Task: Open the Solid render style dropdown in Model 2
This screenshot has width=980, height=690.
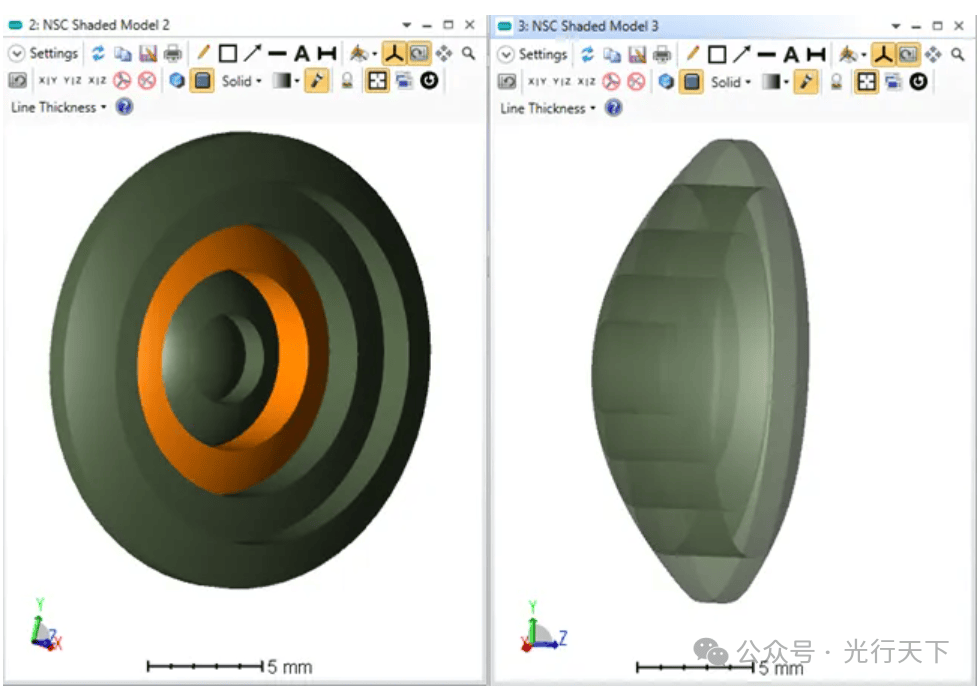Action: pos(242,82)
